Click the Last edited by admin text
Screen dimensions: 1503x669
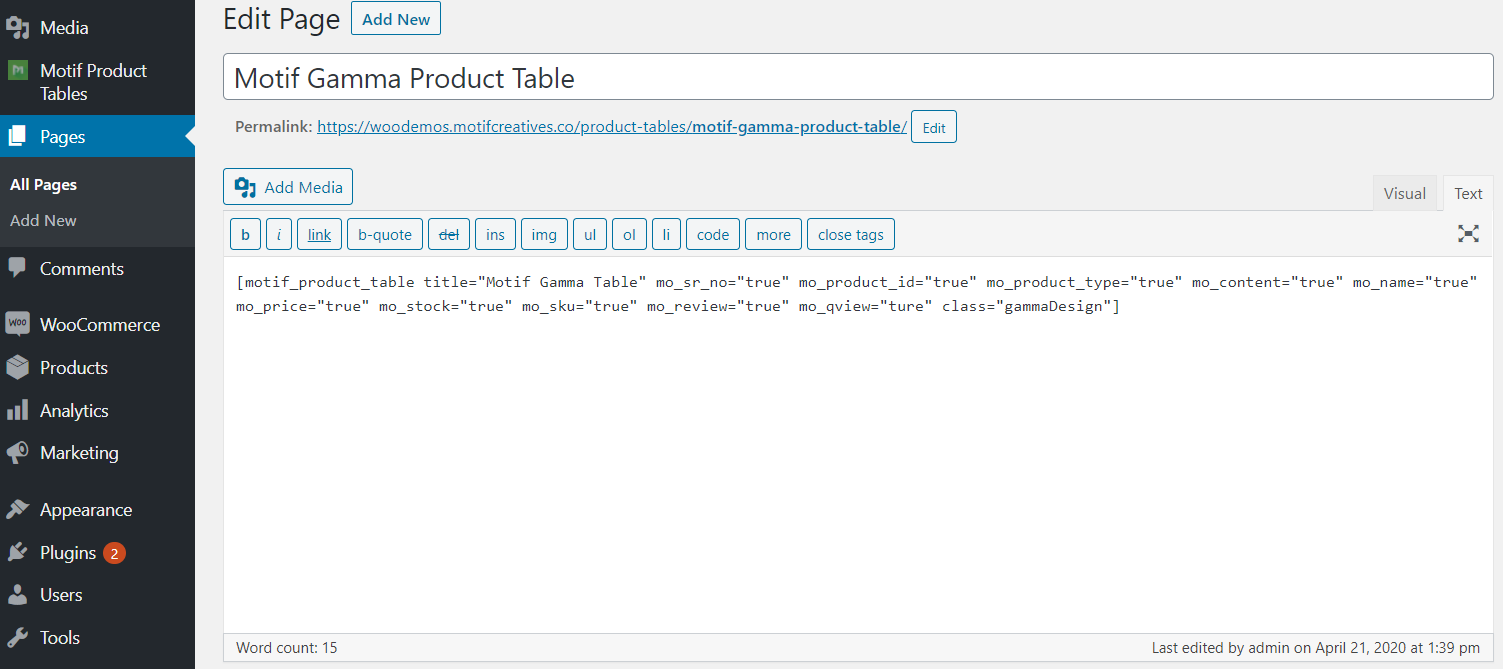(x=1316, y=647)
